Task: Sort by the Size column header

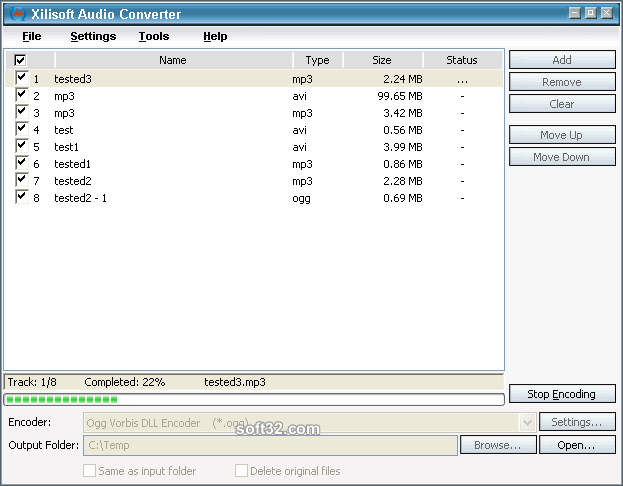Action: click(383, 60)
